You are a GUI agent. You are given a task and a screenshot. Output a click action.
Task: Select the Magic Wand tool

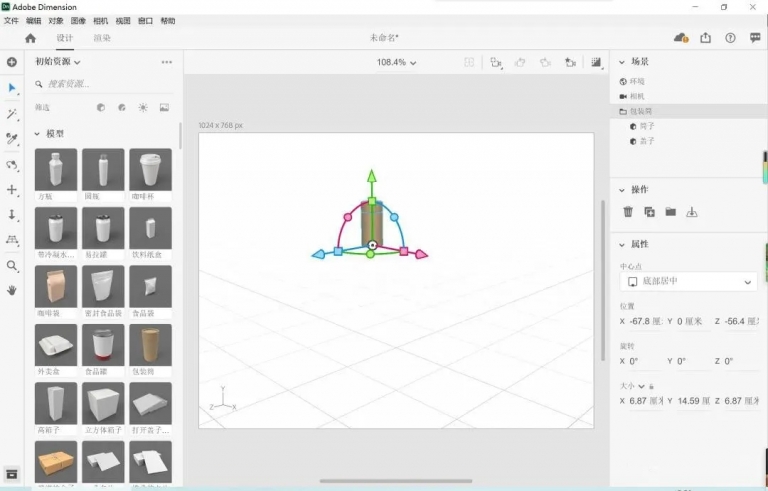[x=12, y=114]
